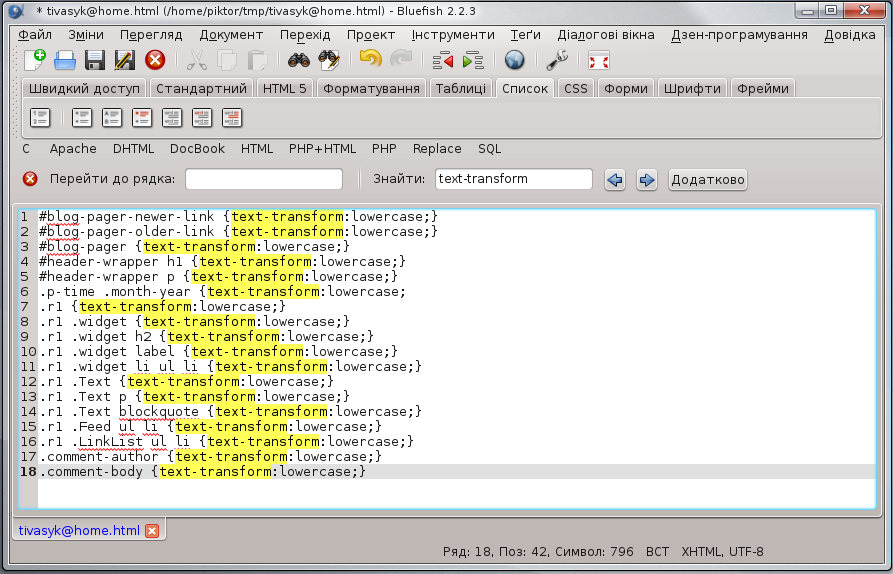The image size is (893, 574).
Task: Click the XHTML, UTF-8 status bar entry
Action: pos(722,552)
